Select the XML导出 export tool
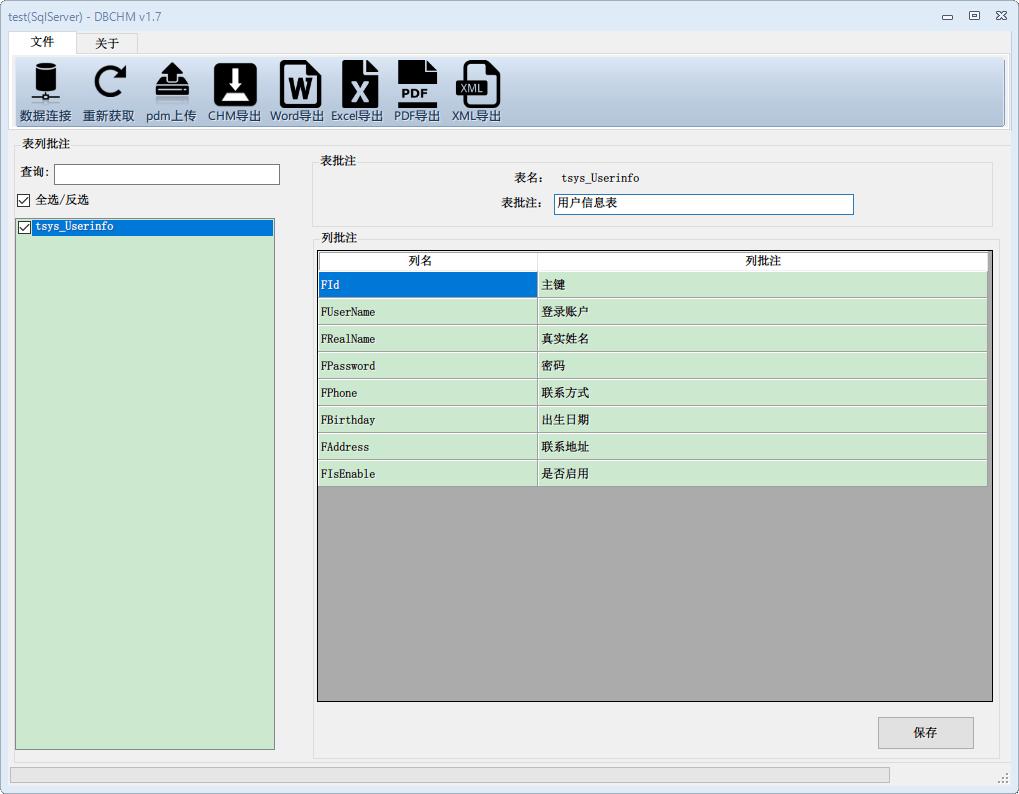The height and width of the screenshot is (794, 1019). 476,91
